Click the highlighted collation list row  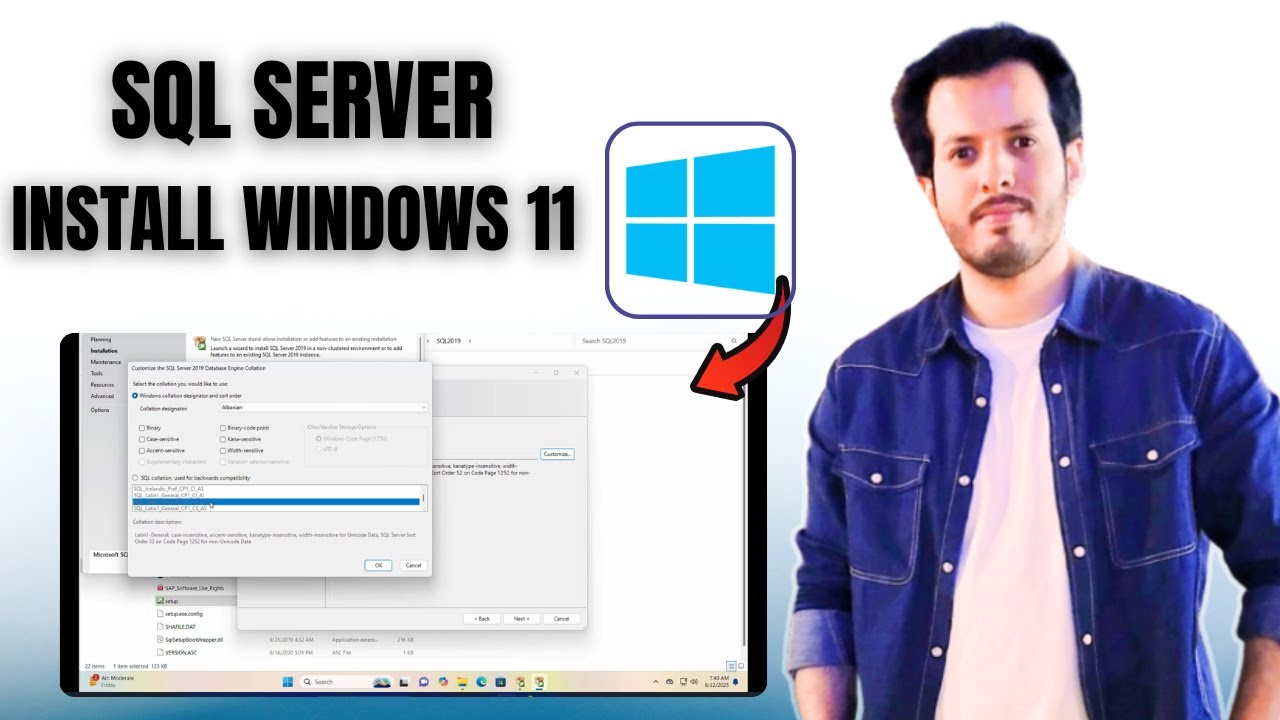[x=276, y=502]
